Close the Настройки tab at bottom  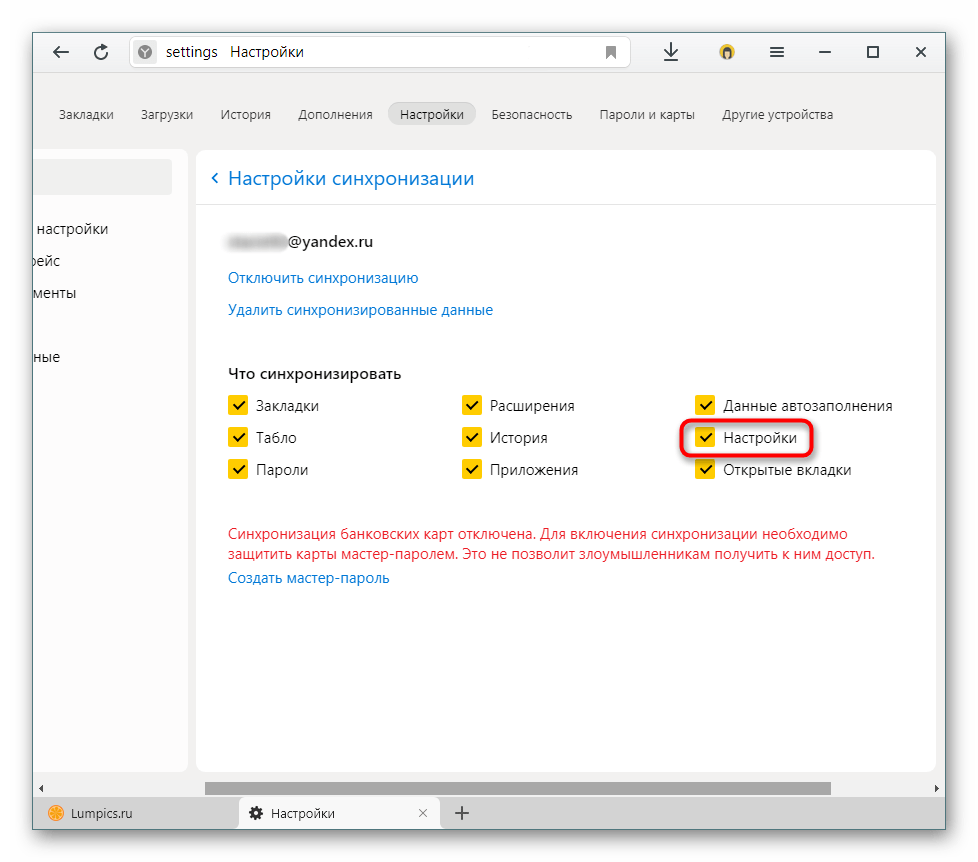pyautogui.click(x=423, y=813)
